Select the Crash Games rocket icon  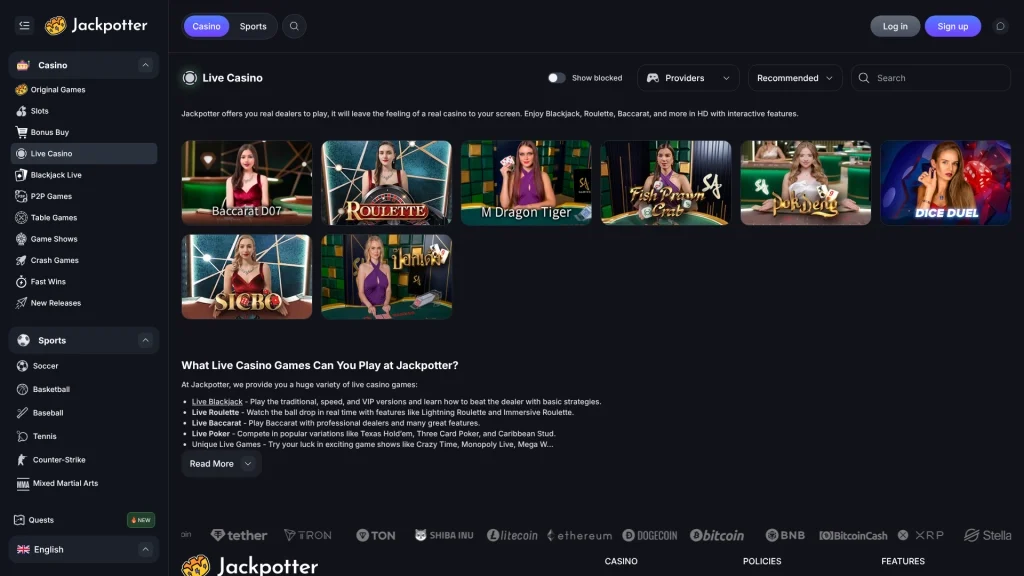point(23,260)
